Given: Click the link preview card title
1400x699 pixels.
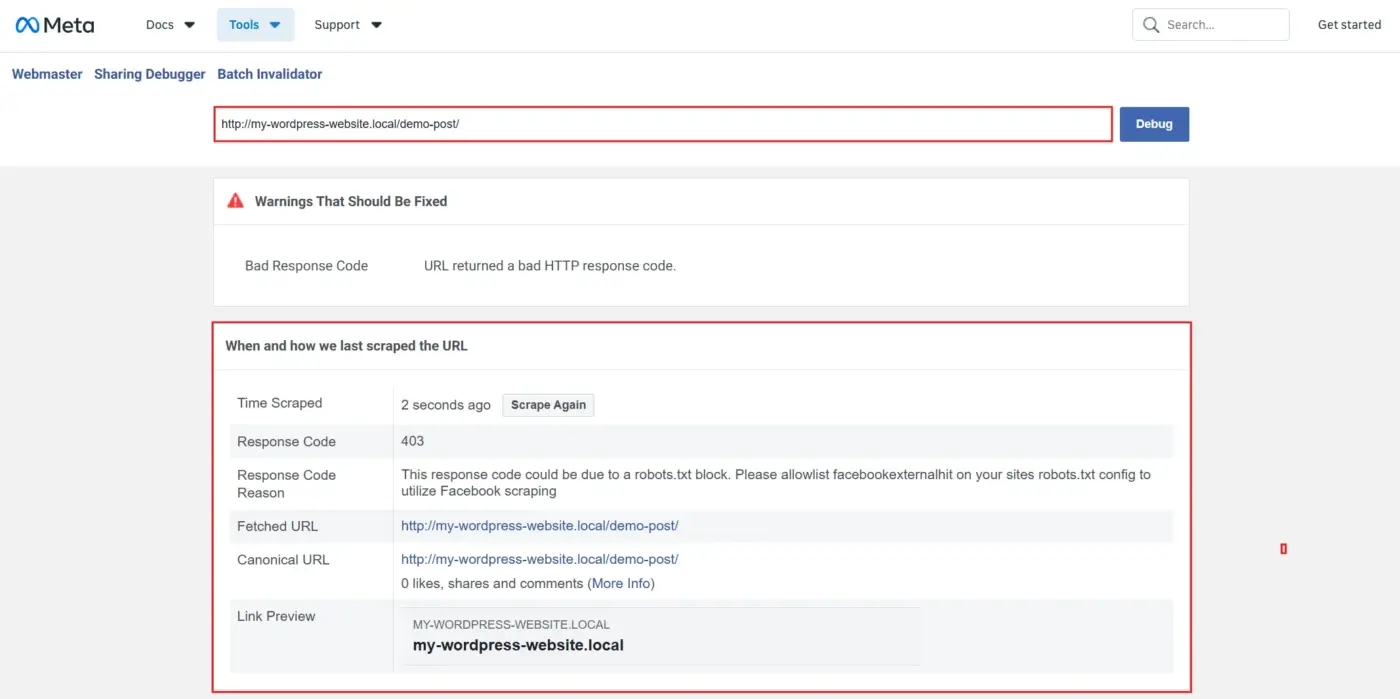Looking at the screenshot, I should pos(518,645).
